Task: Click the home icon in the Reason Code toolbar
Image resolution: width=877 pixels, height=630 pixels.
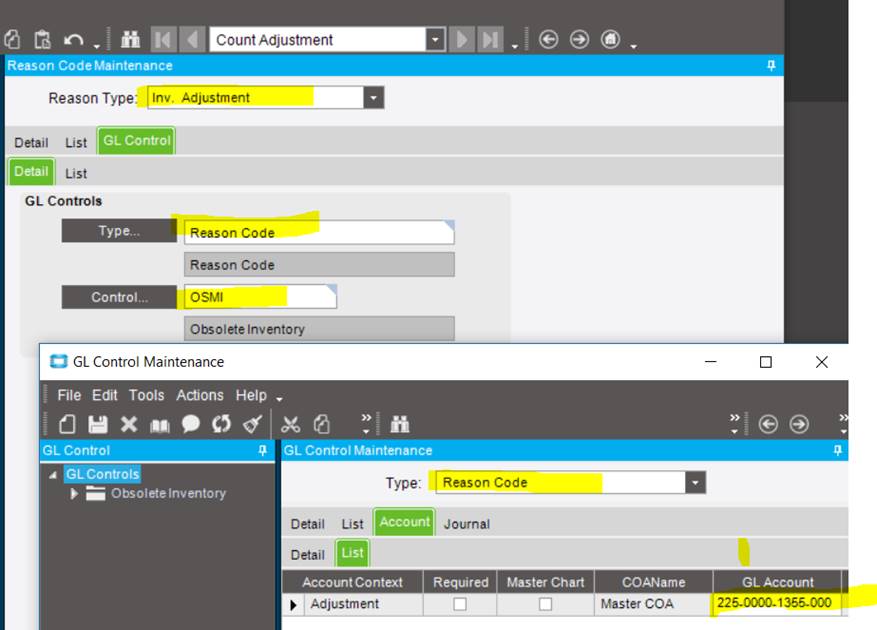Action: [x=610, y=40]
